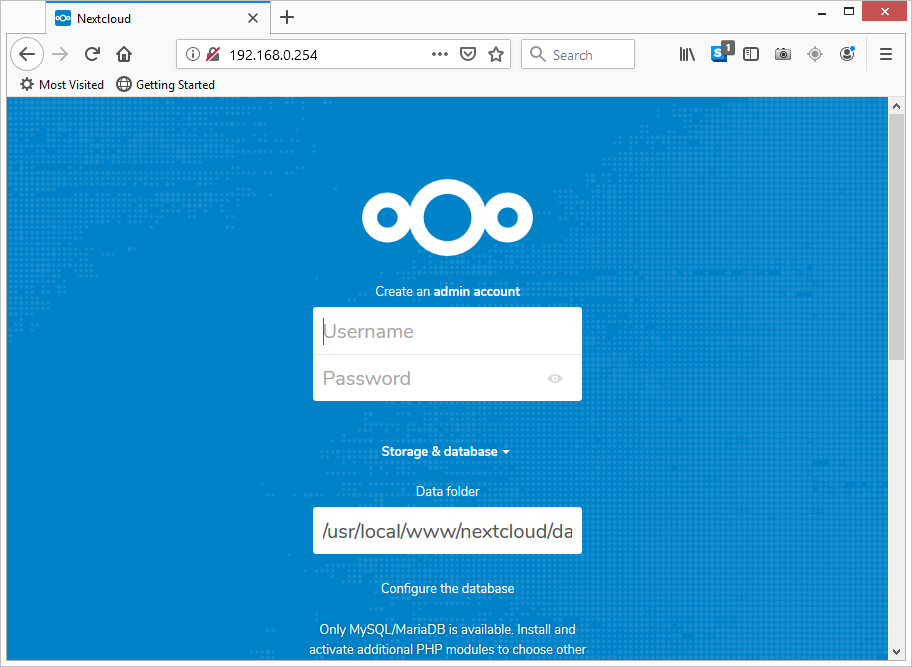Screen dimensions: 912x667
Task: Open the page actions three-dot menu
Action: click(x=440, y=55)
